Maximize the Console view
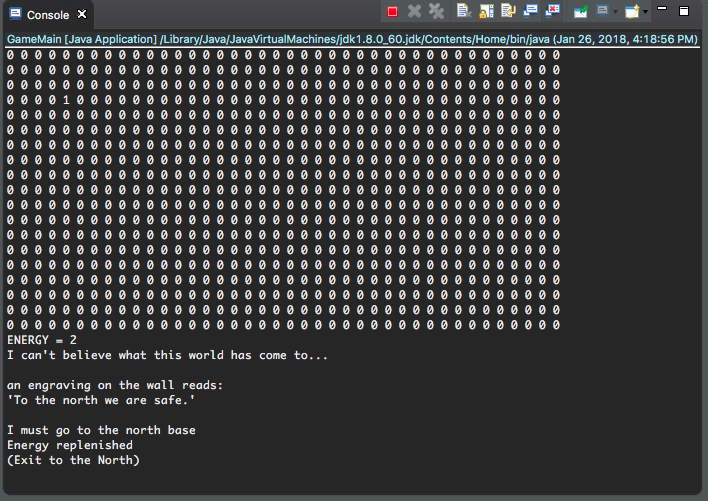708x501 pixels. [684, 11]
